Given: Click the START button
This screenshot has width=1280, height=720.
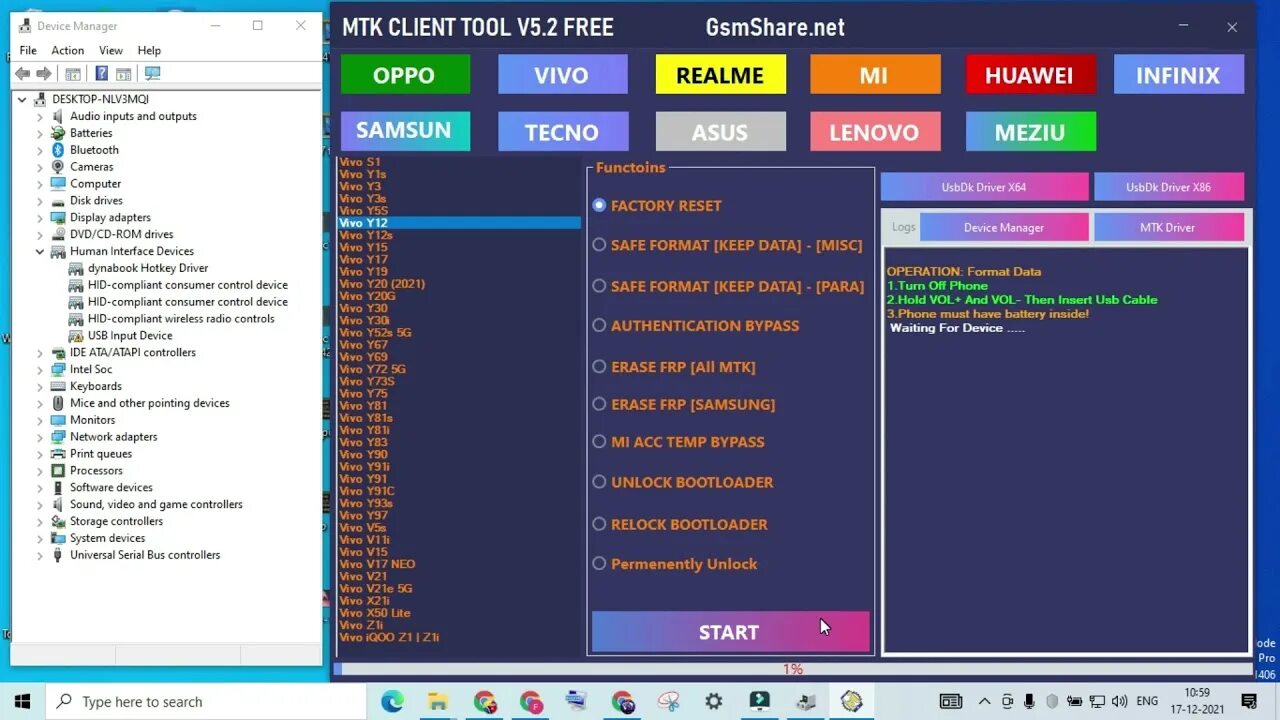Looking at the screenshot, I should [x=730, y=632].
